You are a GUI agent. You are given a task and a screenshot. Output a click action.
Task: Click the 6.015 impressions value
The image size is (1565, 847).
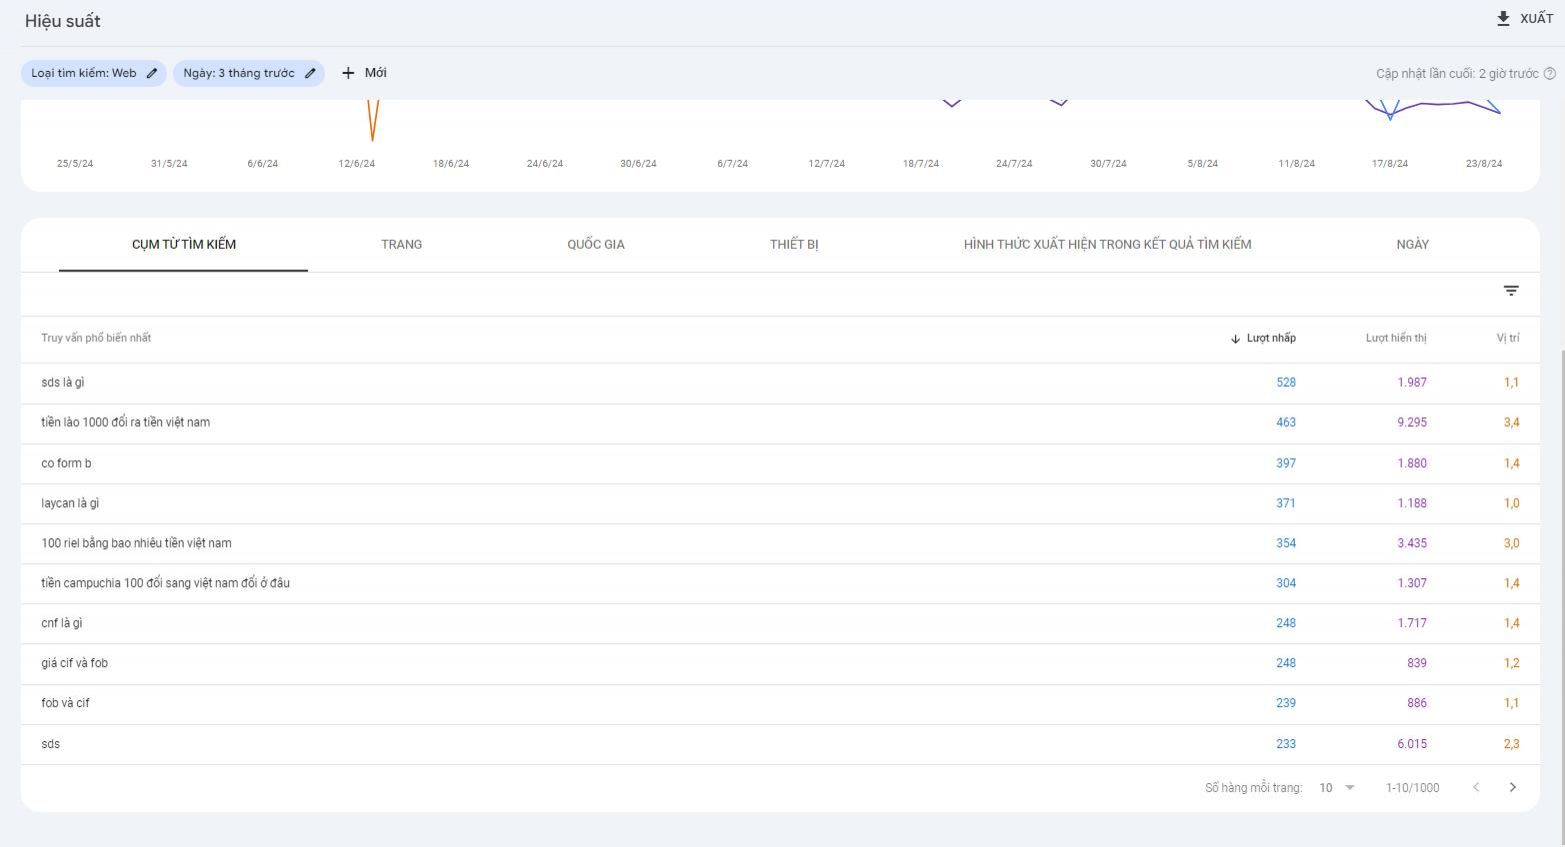(x=1412, y=745)
